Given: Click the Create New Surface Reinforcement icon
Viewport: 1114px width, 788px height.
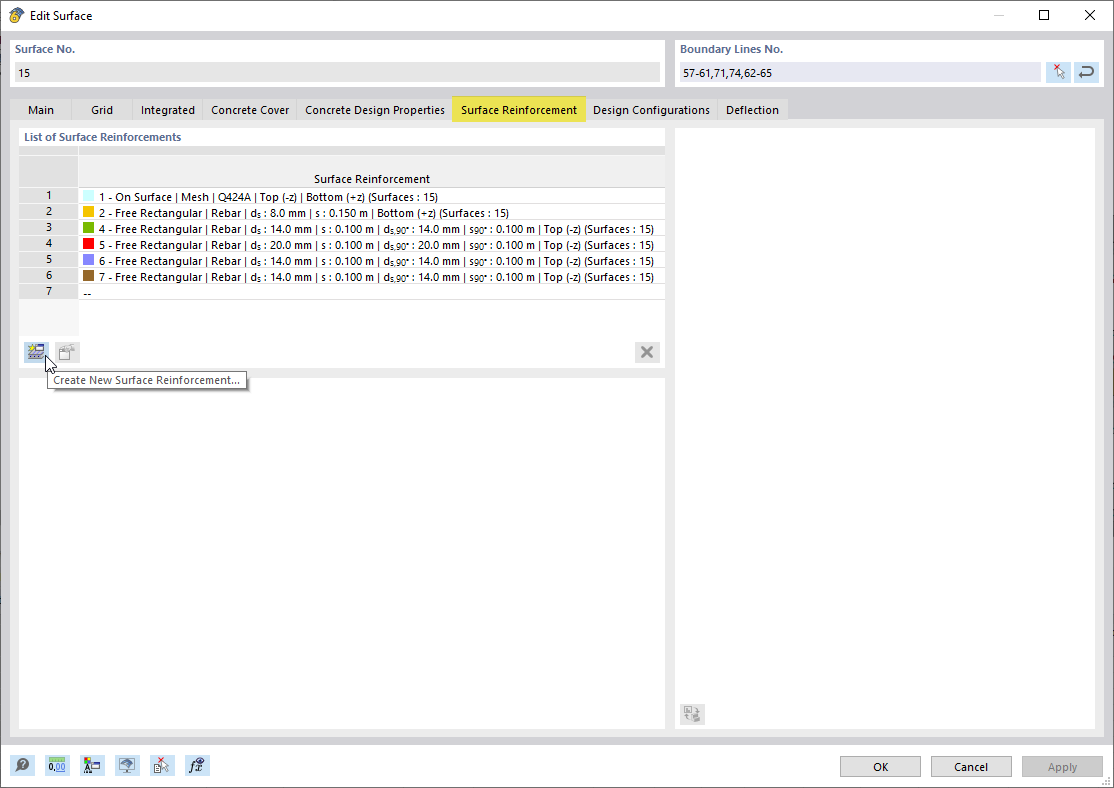Looking at the screenshot, I should pos(36,352).
